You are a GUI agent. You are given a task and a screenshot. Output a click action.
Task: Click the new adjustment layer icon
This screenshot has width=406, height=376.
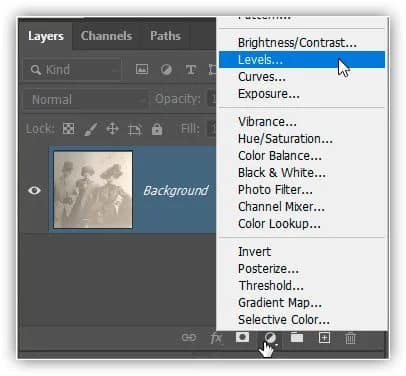(270, 338)
